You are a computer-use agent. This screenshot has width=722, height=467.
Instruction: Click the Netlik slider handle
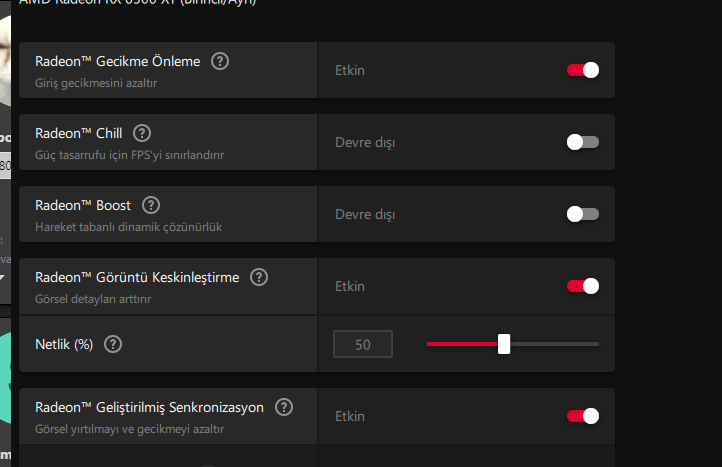[504, 344]
